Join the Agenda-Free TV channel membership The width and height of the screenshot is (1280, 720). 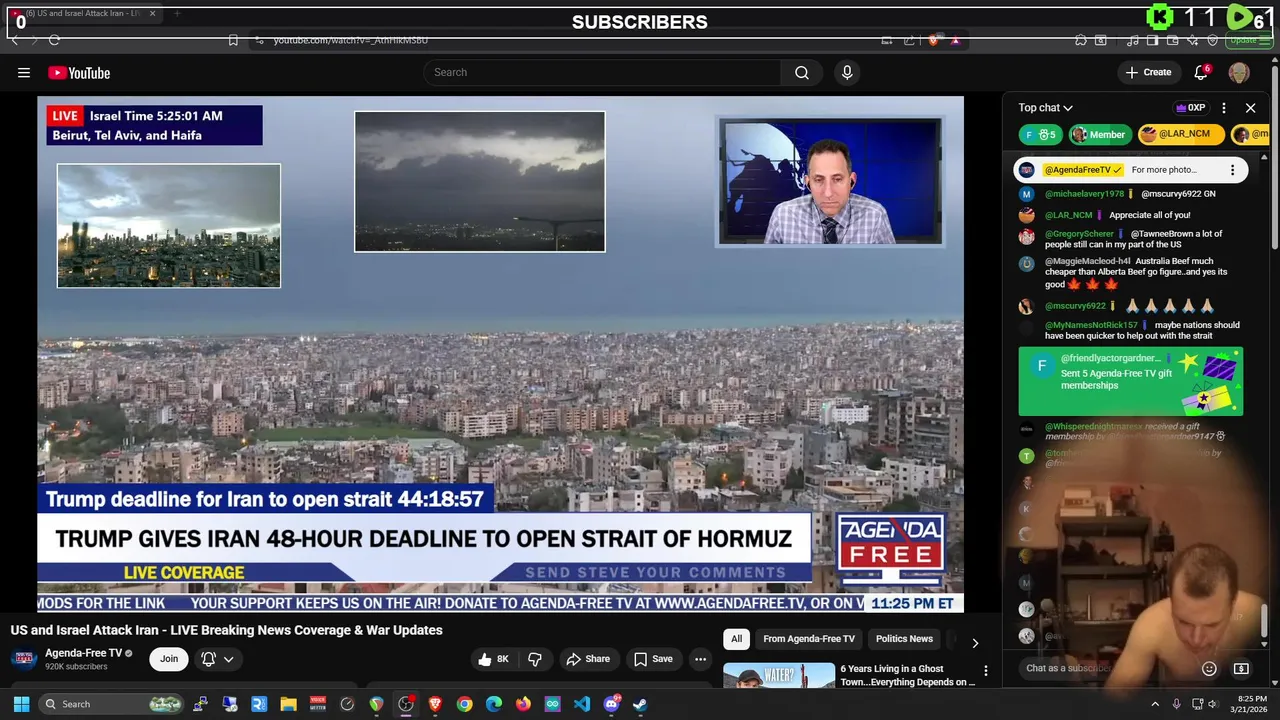[169, 659]
